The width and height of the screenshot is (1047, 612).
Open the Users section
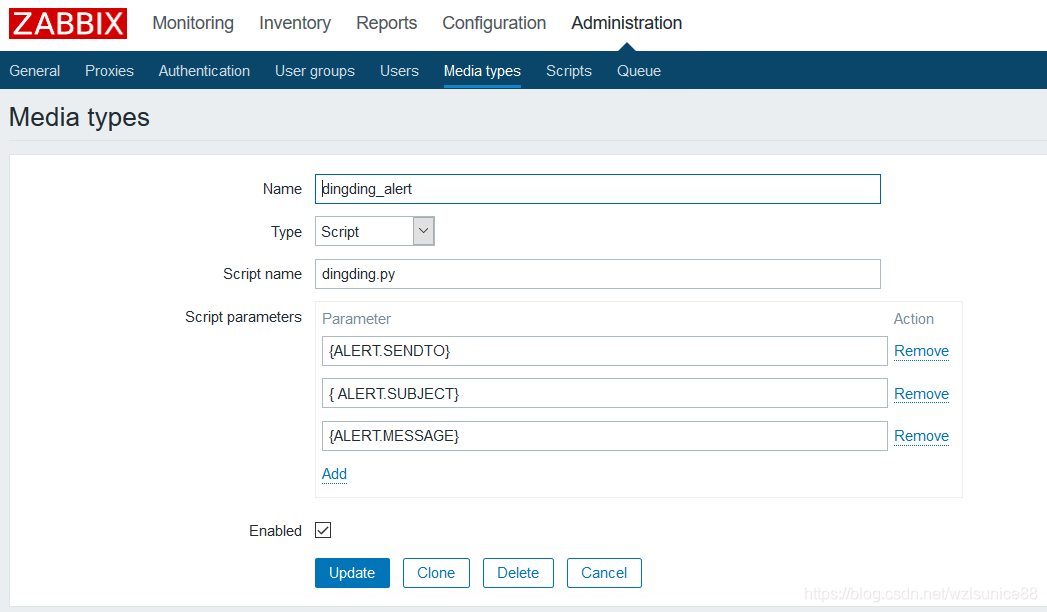[x=399, y=71]
